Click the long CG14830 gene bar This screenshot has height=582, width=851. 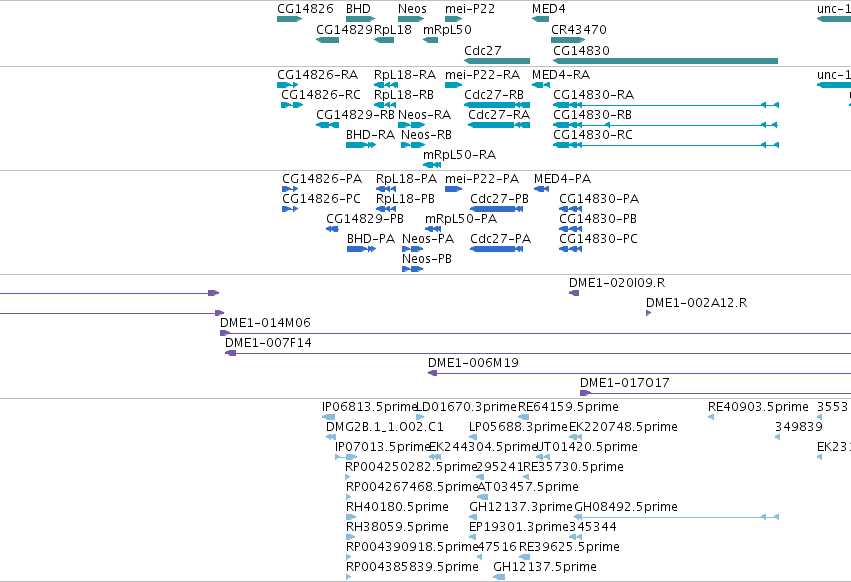[665, 61]
